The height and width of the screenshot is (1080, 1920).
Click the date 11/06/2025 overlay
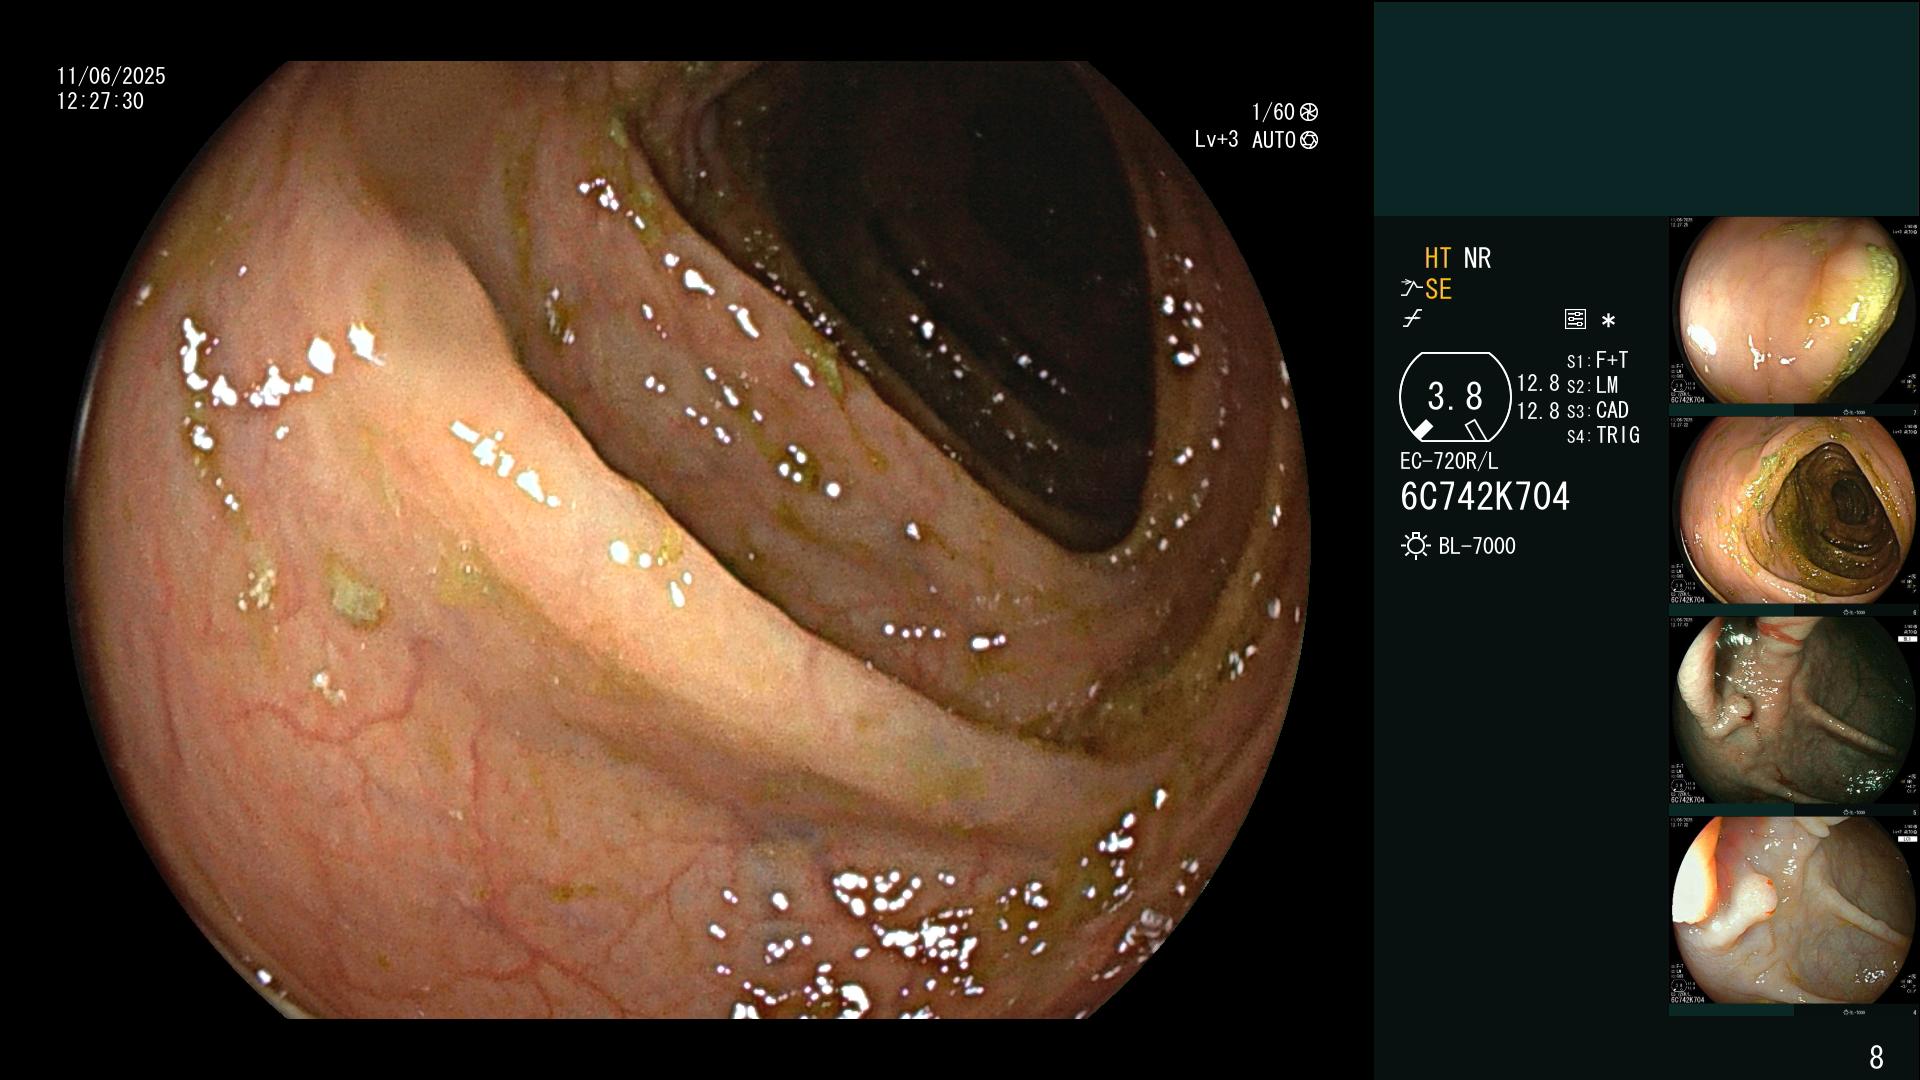[111, 76]
